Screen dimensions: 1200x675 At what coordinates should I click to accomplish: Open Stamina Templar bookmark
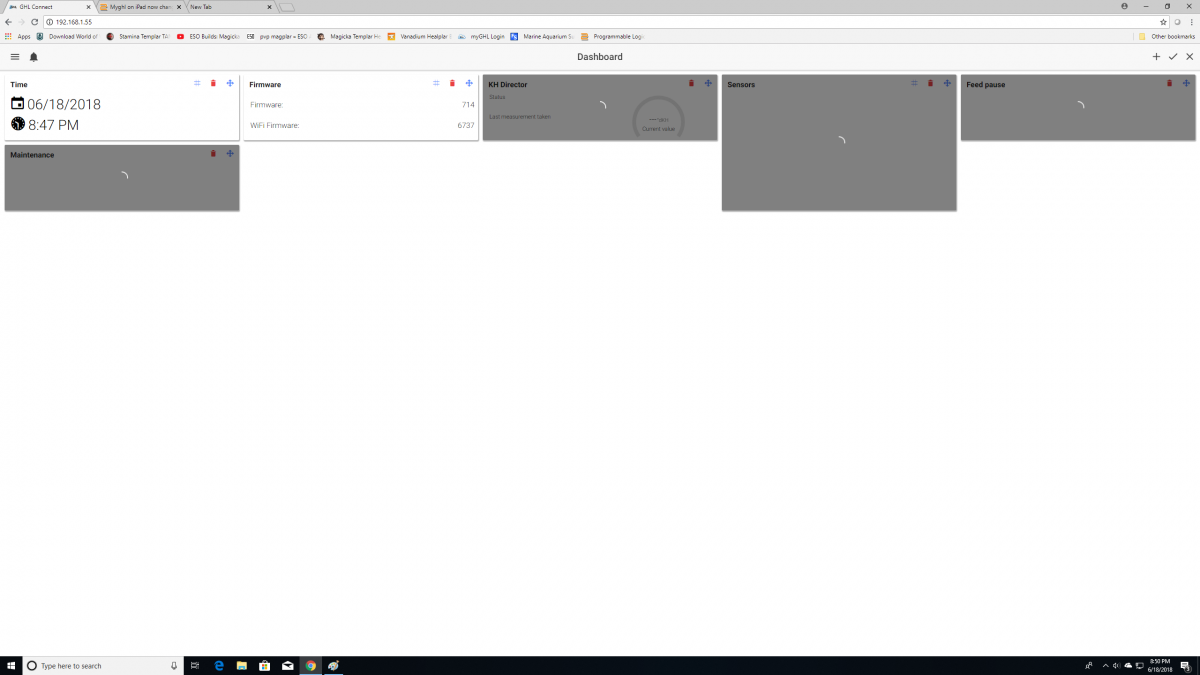(138, 36)
